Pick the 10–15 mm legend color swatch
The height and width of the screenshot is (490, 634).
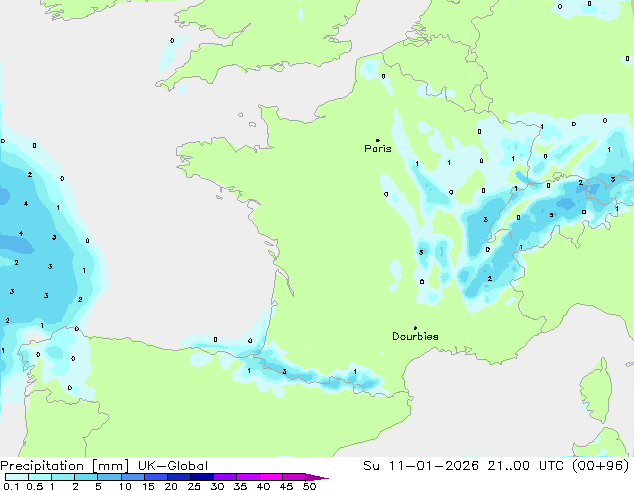coord(132,477)
